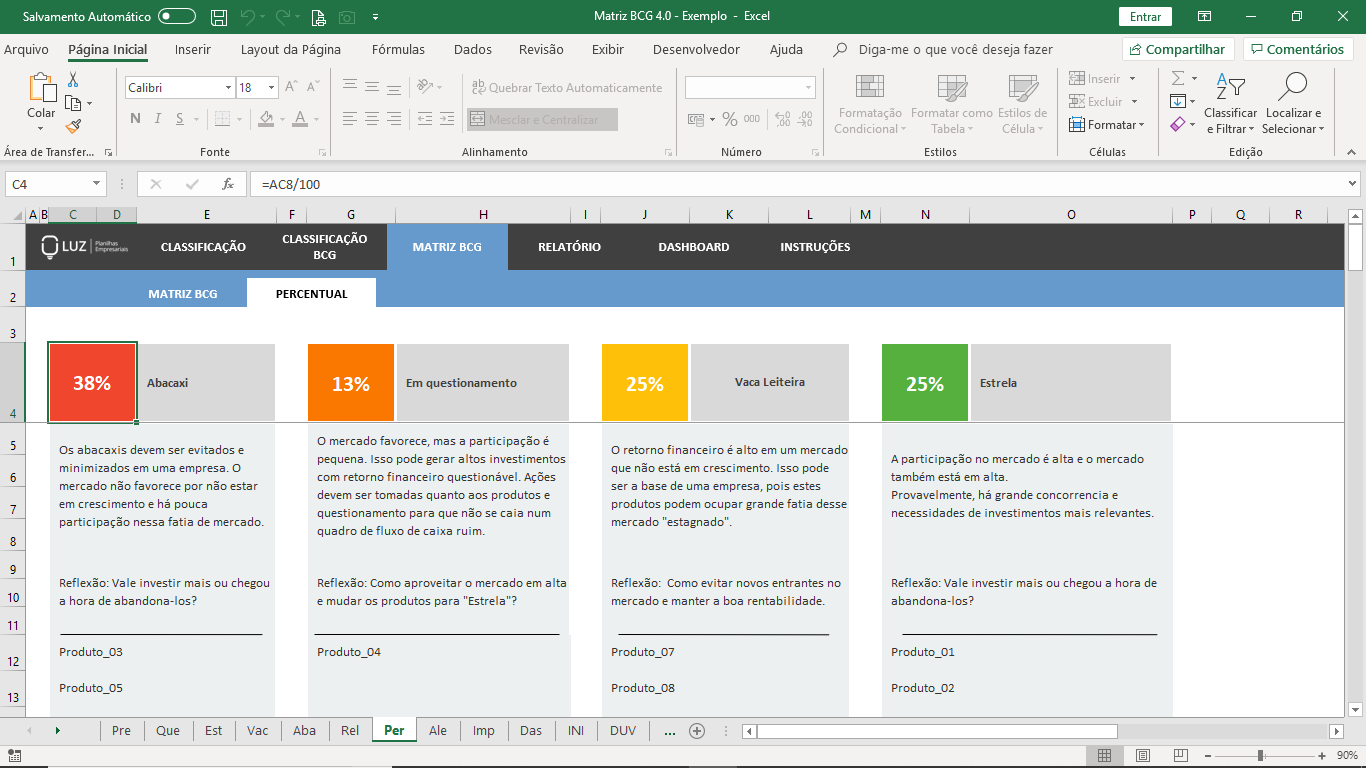Switch to page layout view in status bar
1366x768 pixels.
[x=1143, y=755]
